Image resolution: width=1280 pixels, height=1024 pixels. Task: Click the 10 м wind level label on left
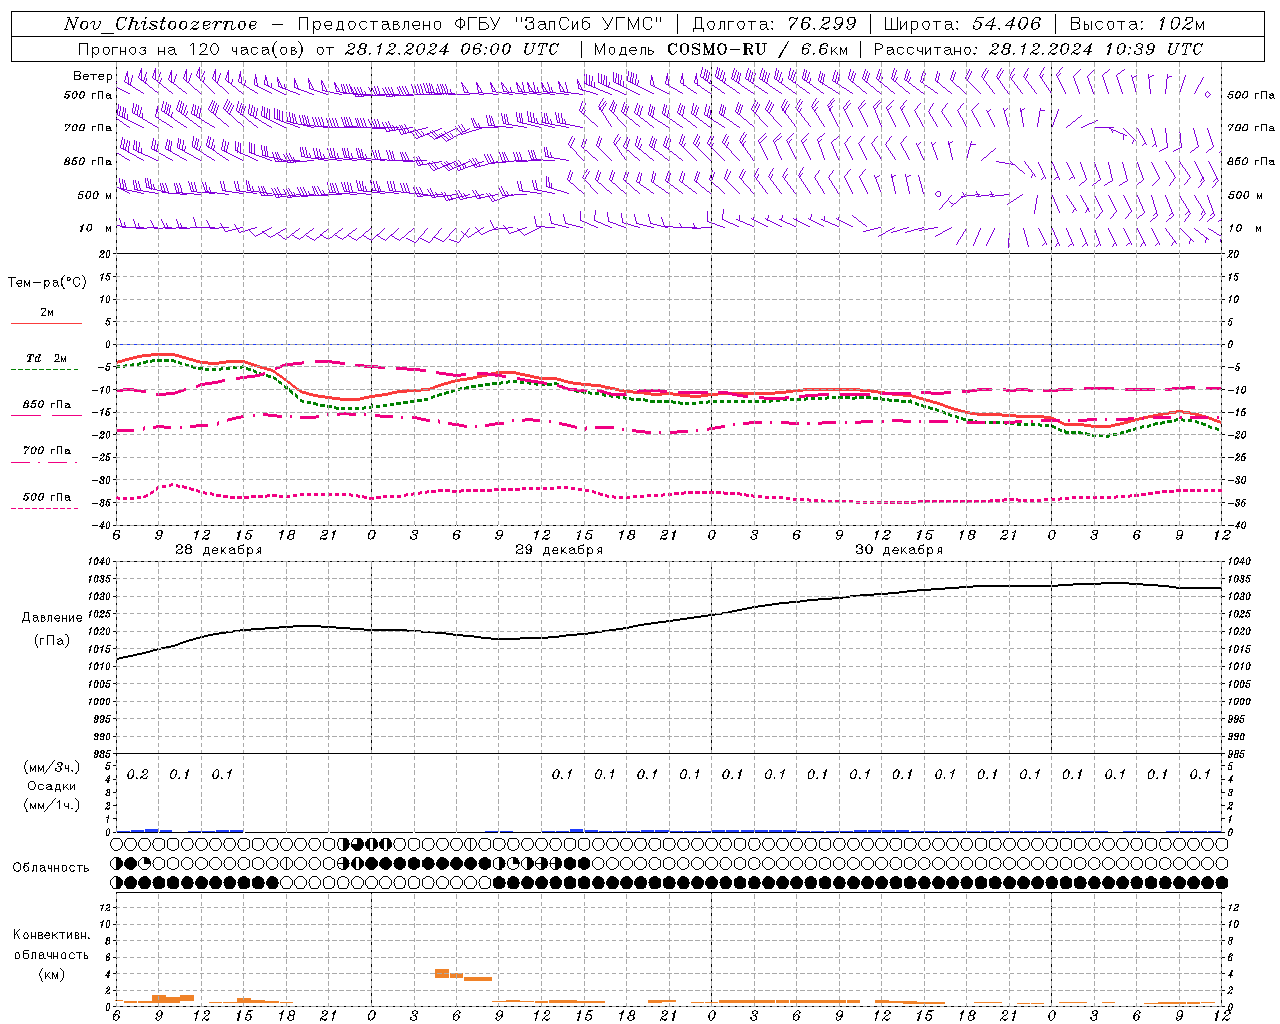(x=95, y=228)
